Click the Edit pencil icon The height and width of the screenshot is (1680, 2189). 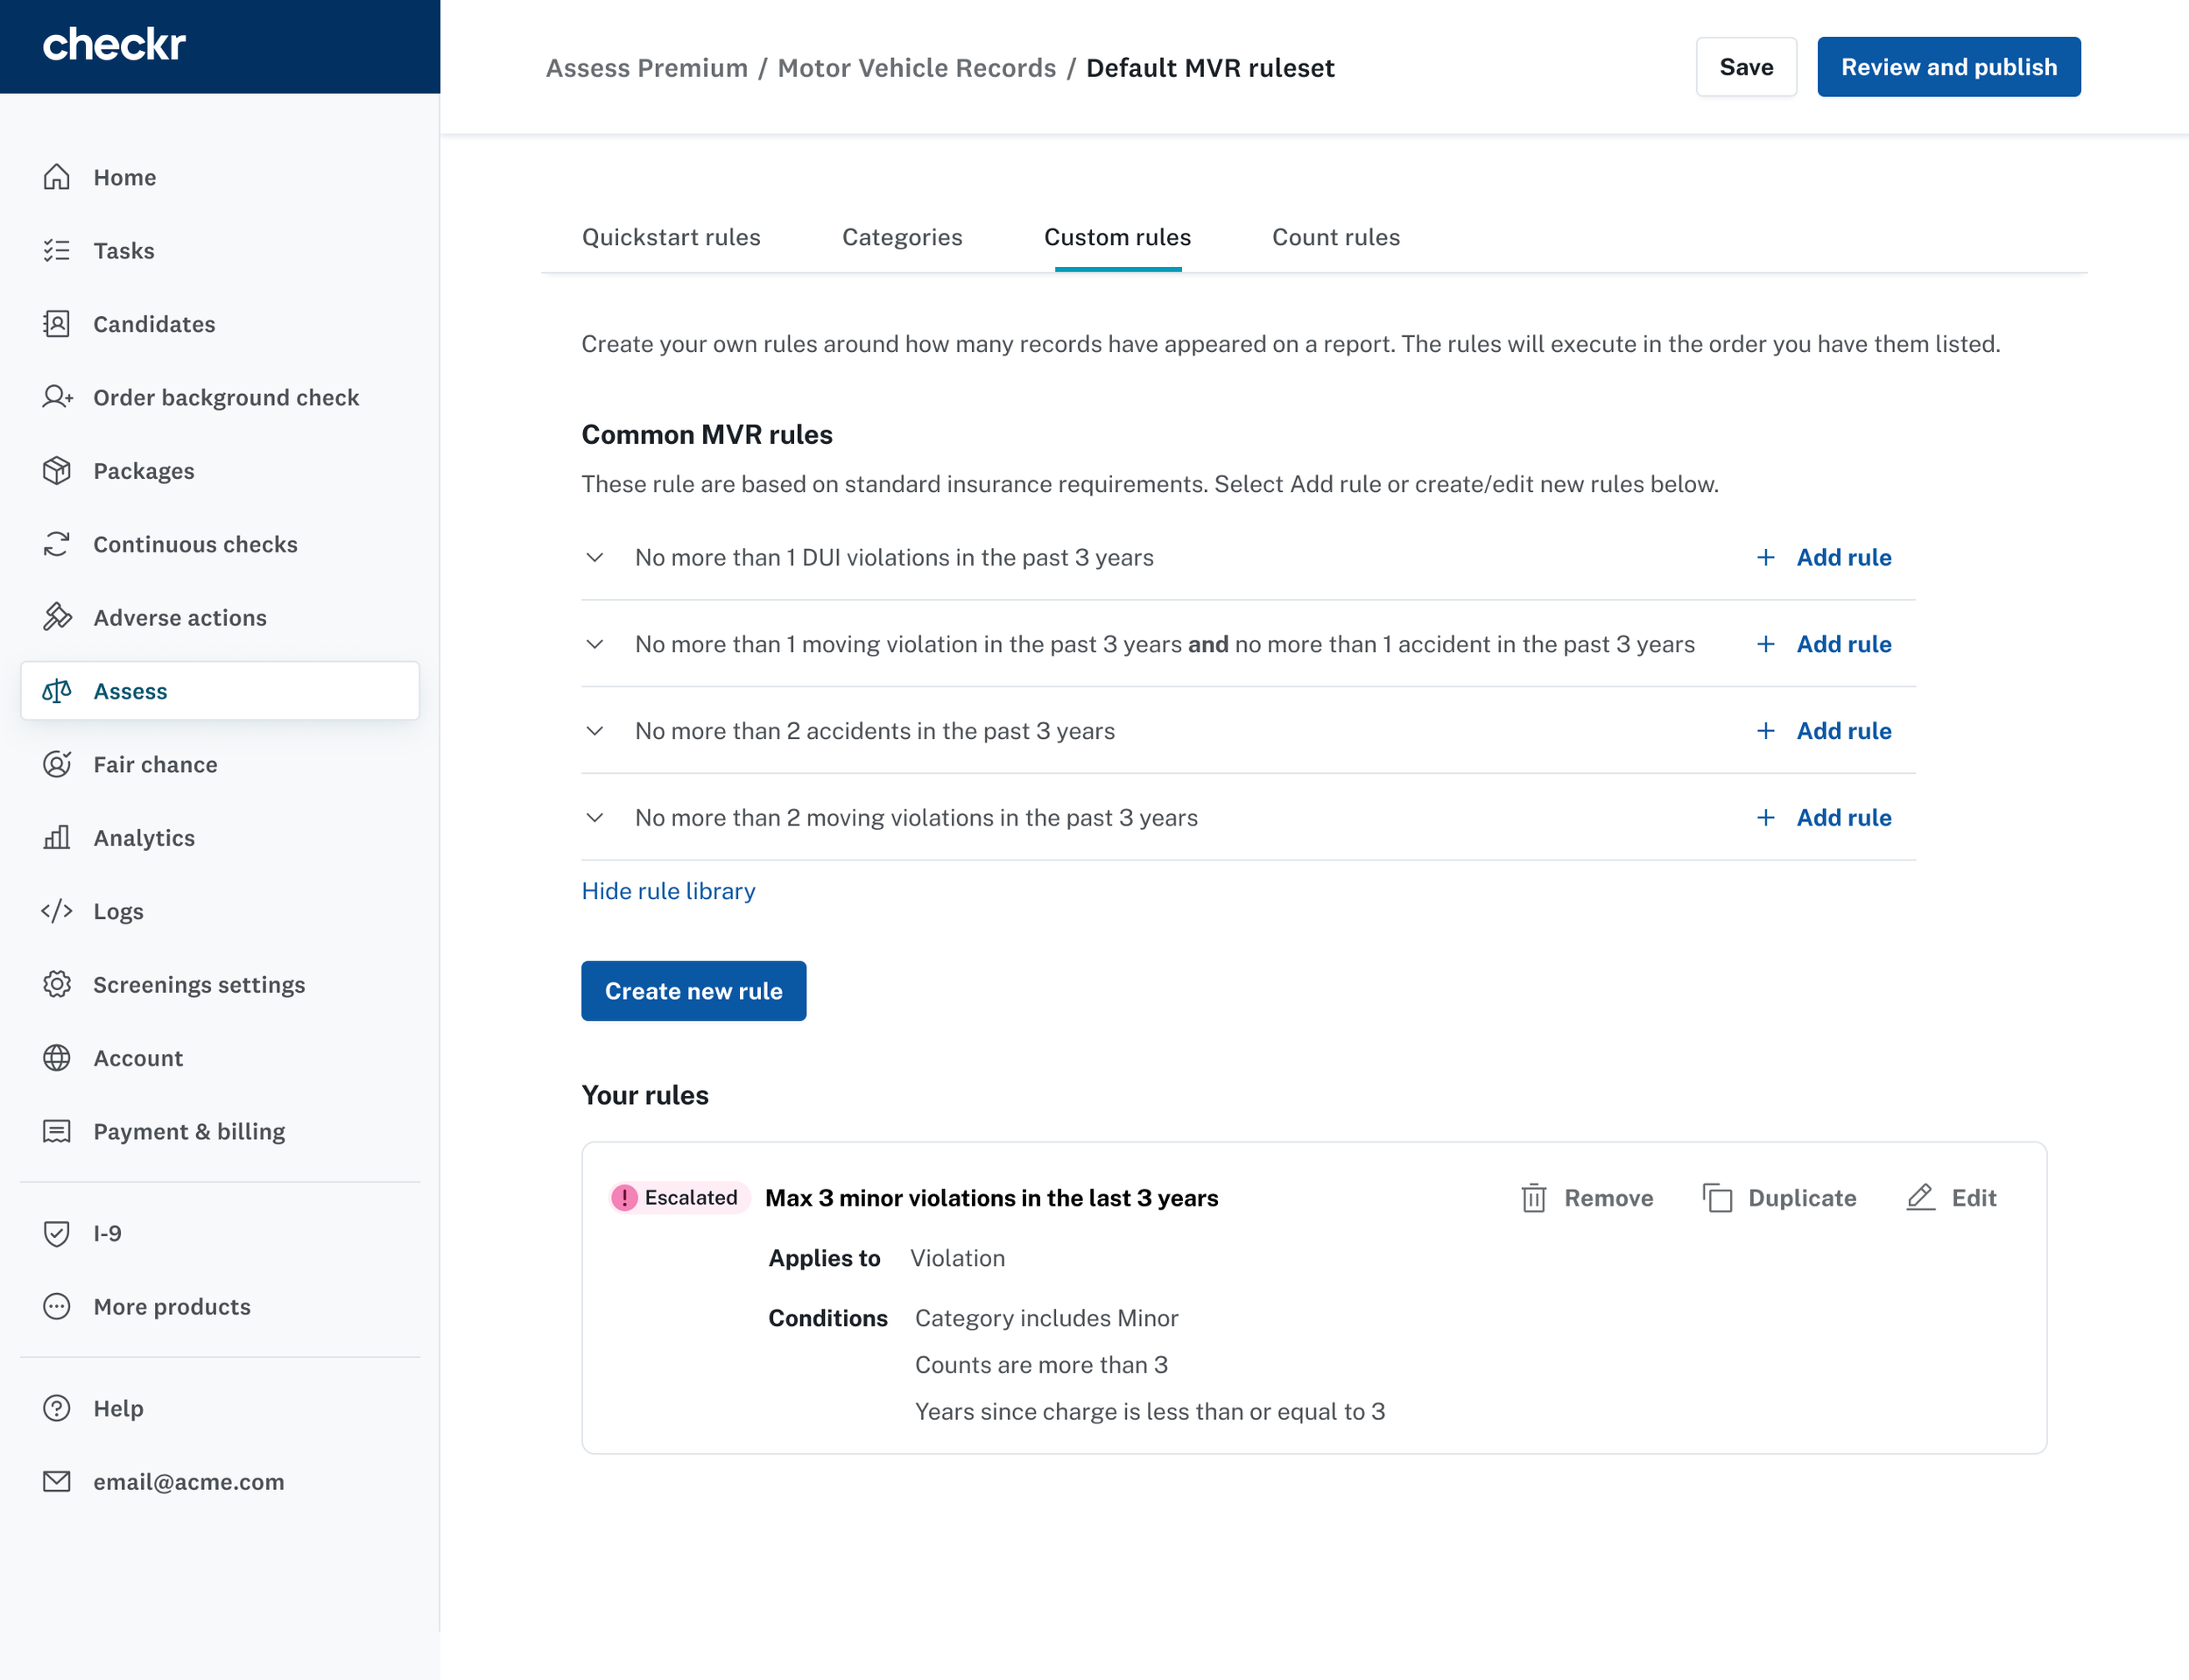click(1920, 1197)
